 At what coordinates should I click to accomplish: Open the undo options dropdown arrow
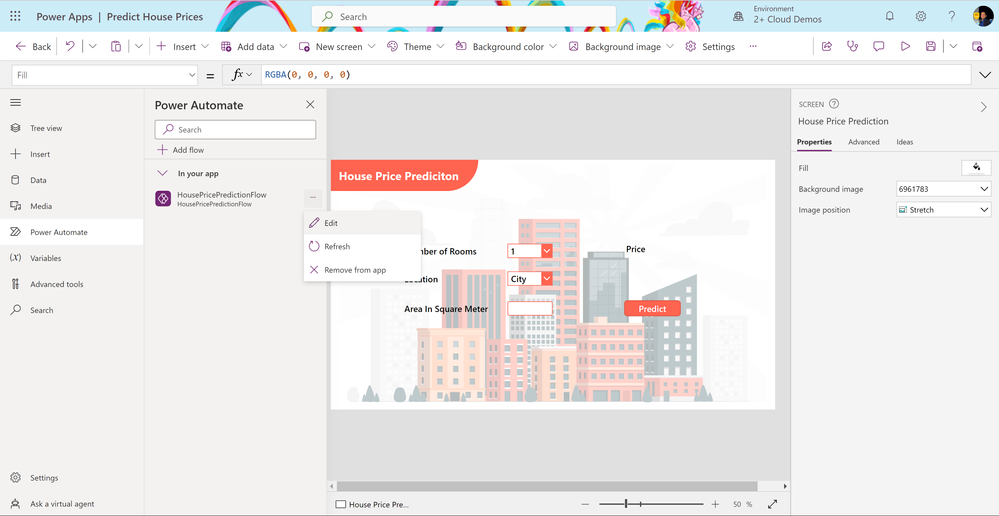(x=92, y=47)
